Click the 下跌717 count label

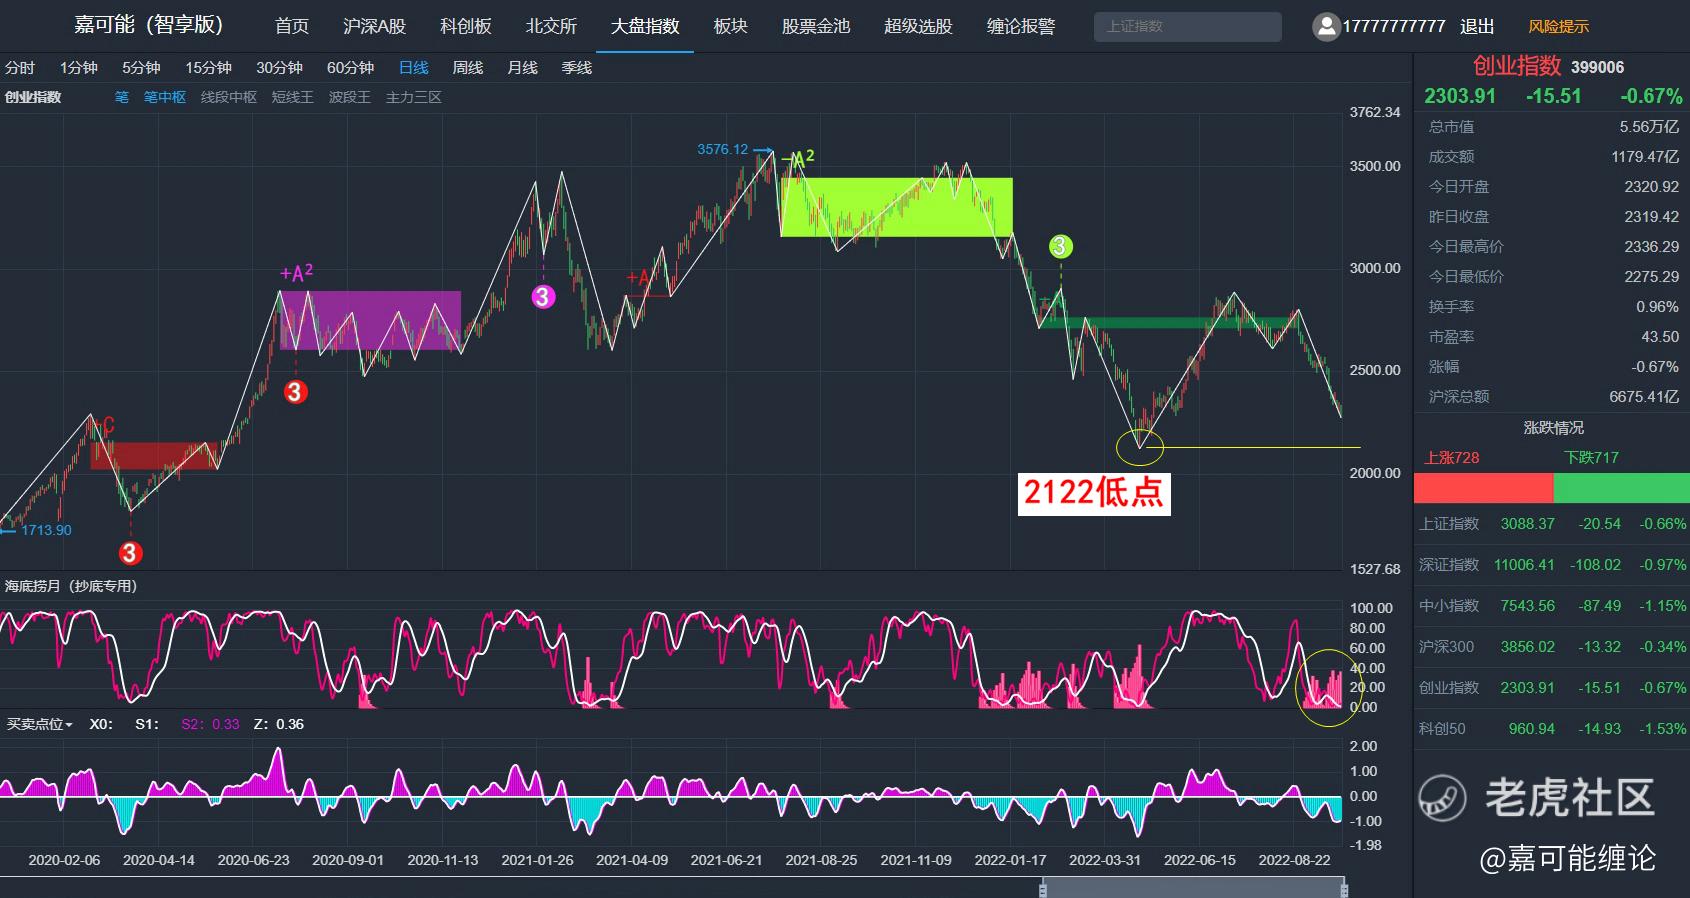coord(1591,458)
